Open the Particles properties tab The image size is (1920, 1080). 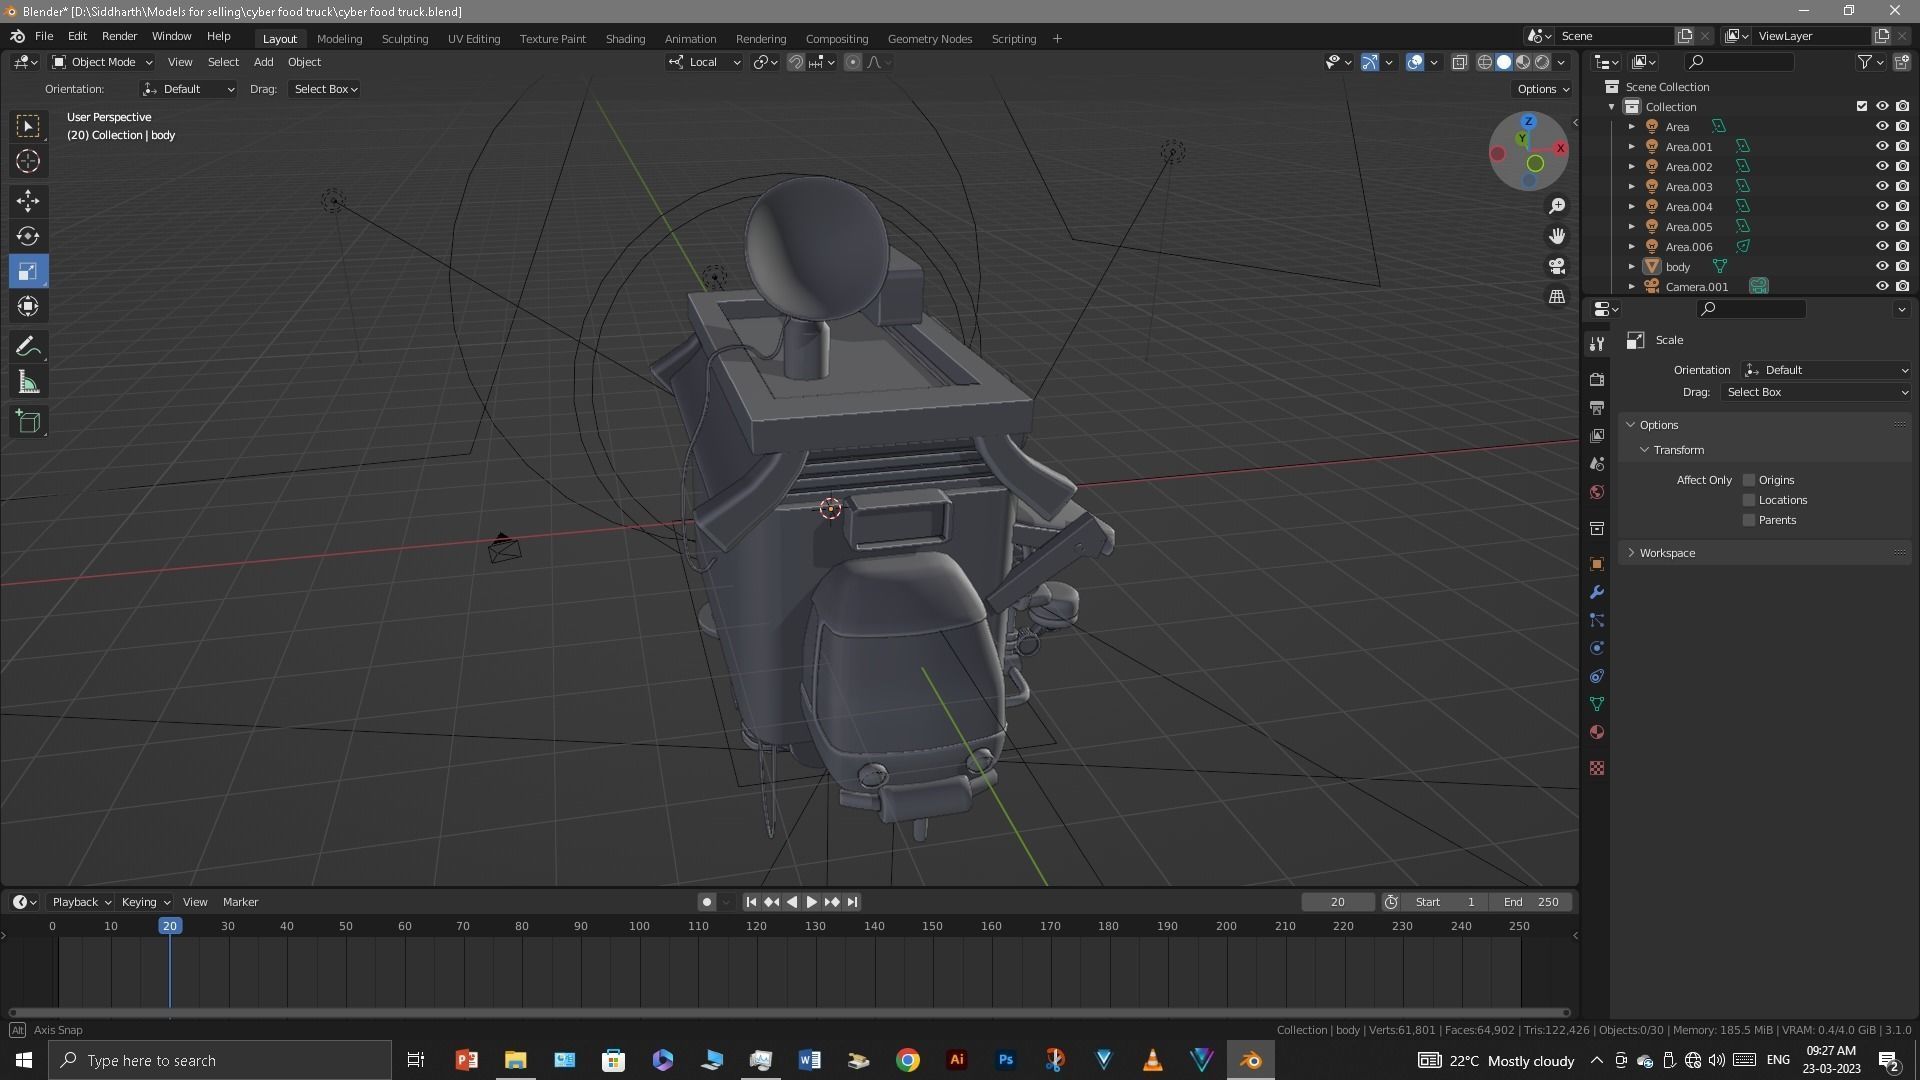[1597, 620]
